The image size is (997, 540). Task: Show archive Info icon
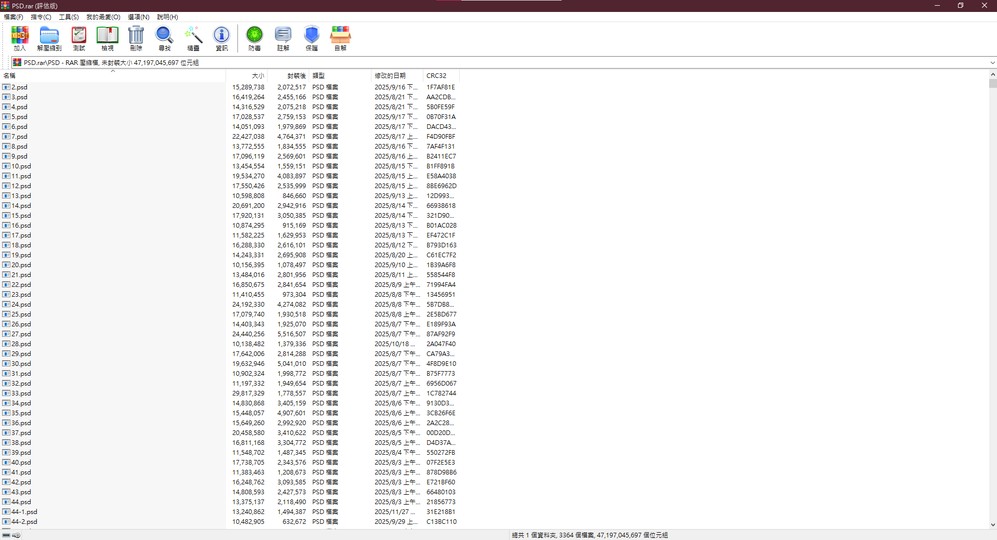221,34
